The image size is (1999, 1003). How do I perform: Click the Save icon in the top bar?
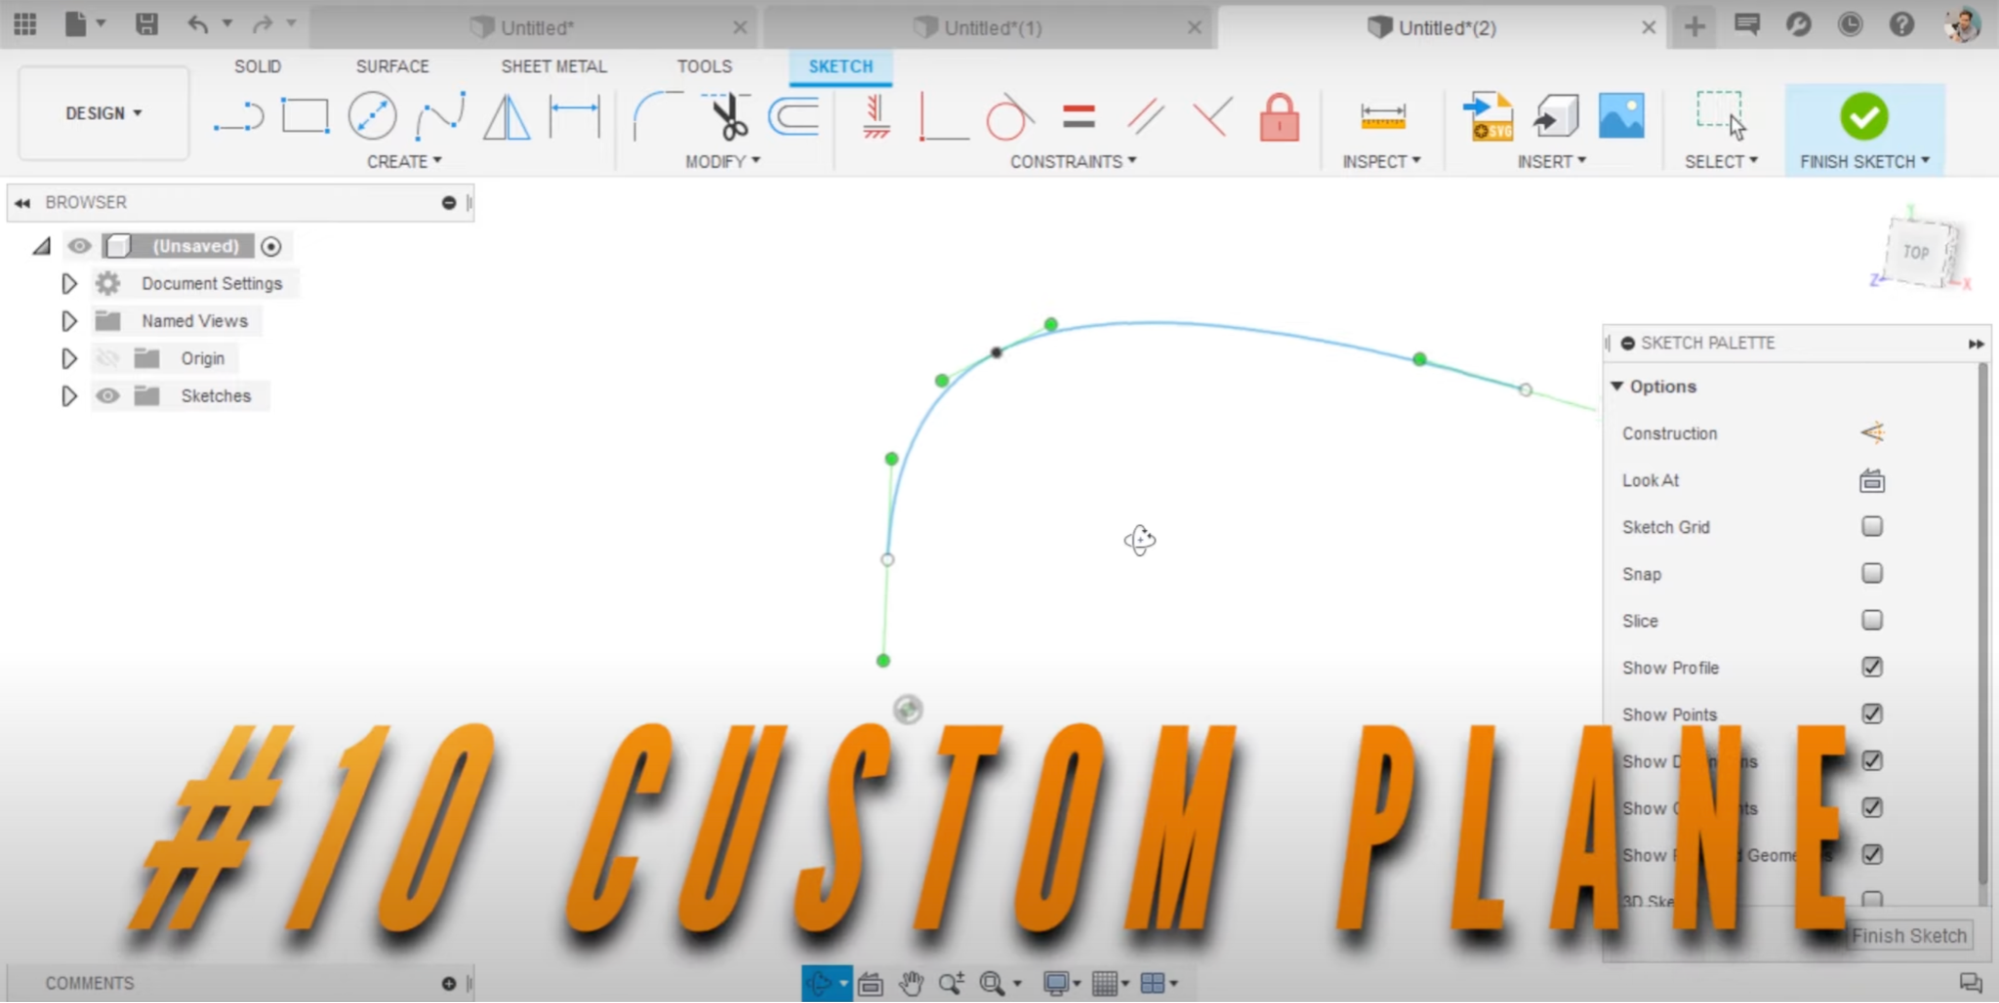(x=147, y=24)
